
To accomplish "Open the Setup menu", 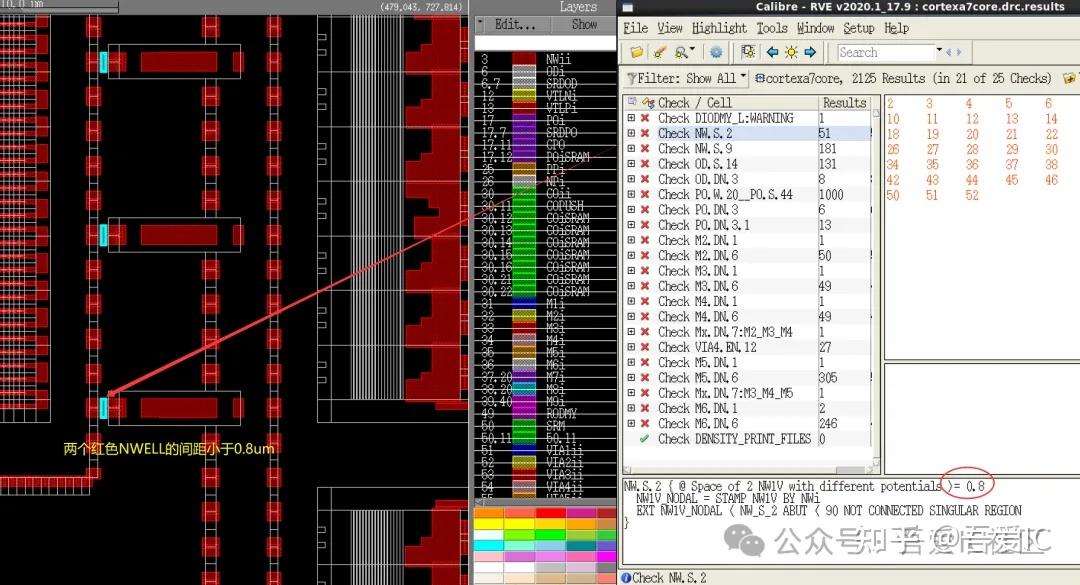I will pyautogui.click(x=858, y=27).
